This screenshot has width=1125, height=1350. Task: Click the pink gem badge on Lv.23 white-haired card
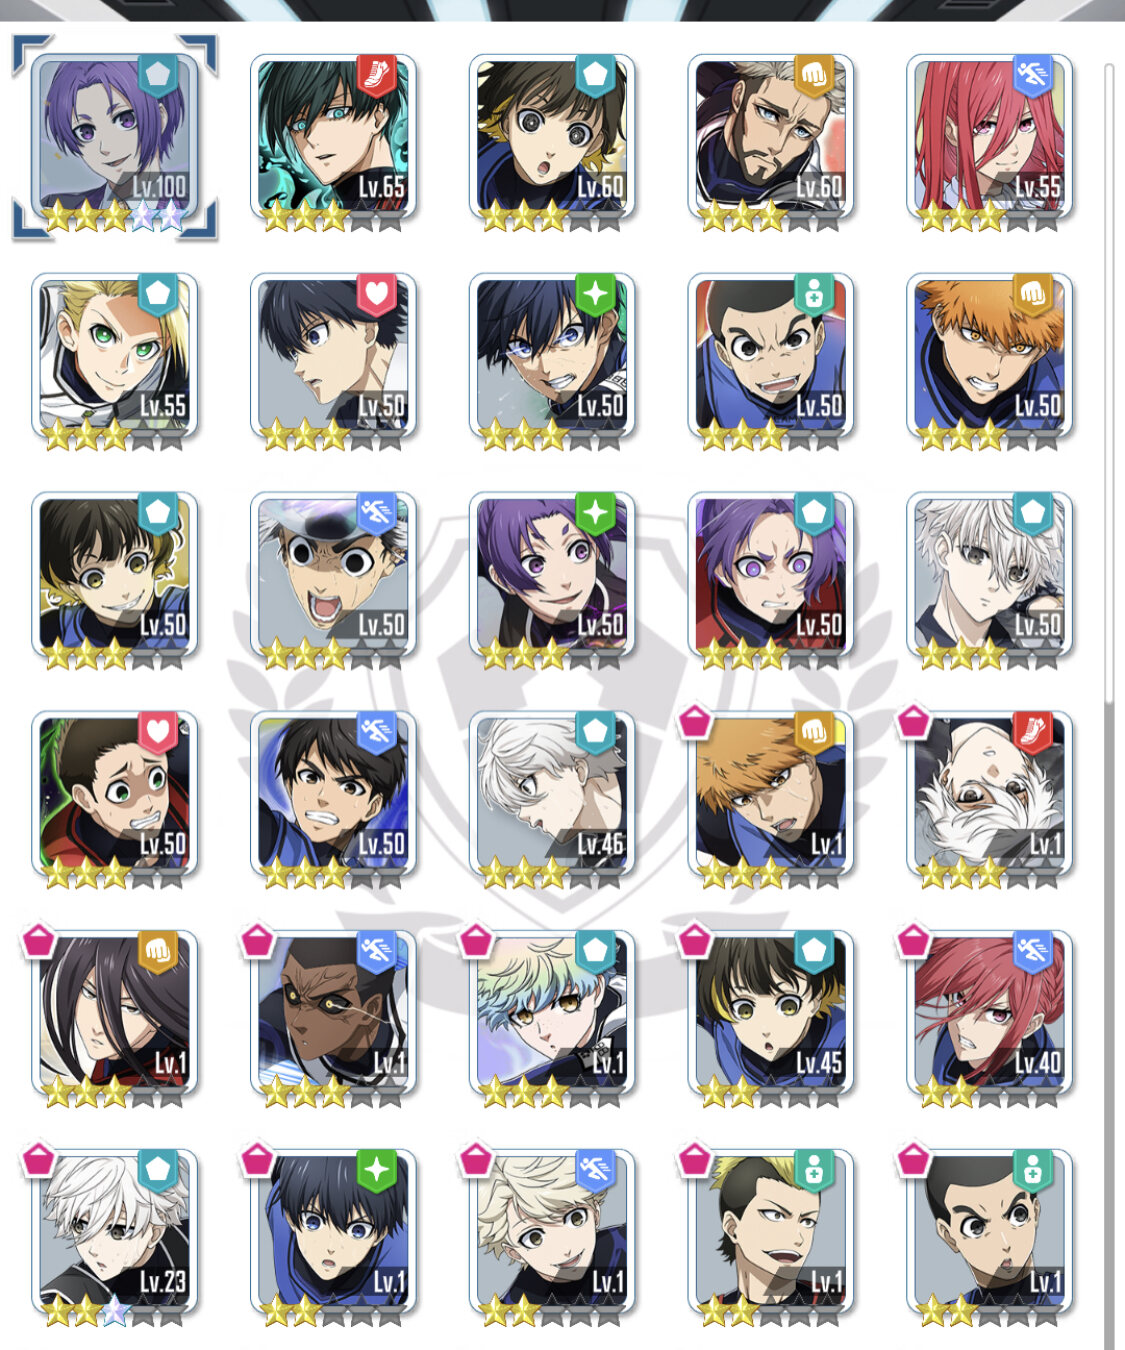pyautogui.click(x=38, y=1159)
